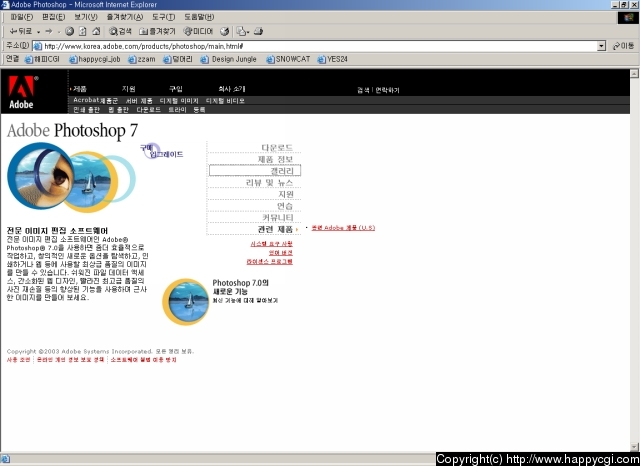Open the highlighted 갤러리 menu item
This screenshot has height=466, width=640.
tap(255, 171)
